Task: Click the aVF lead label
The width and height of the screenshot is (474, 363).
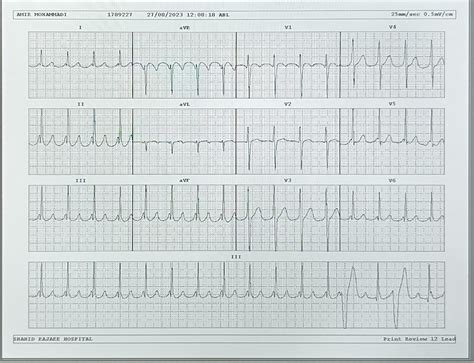Action: [184, 180]
